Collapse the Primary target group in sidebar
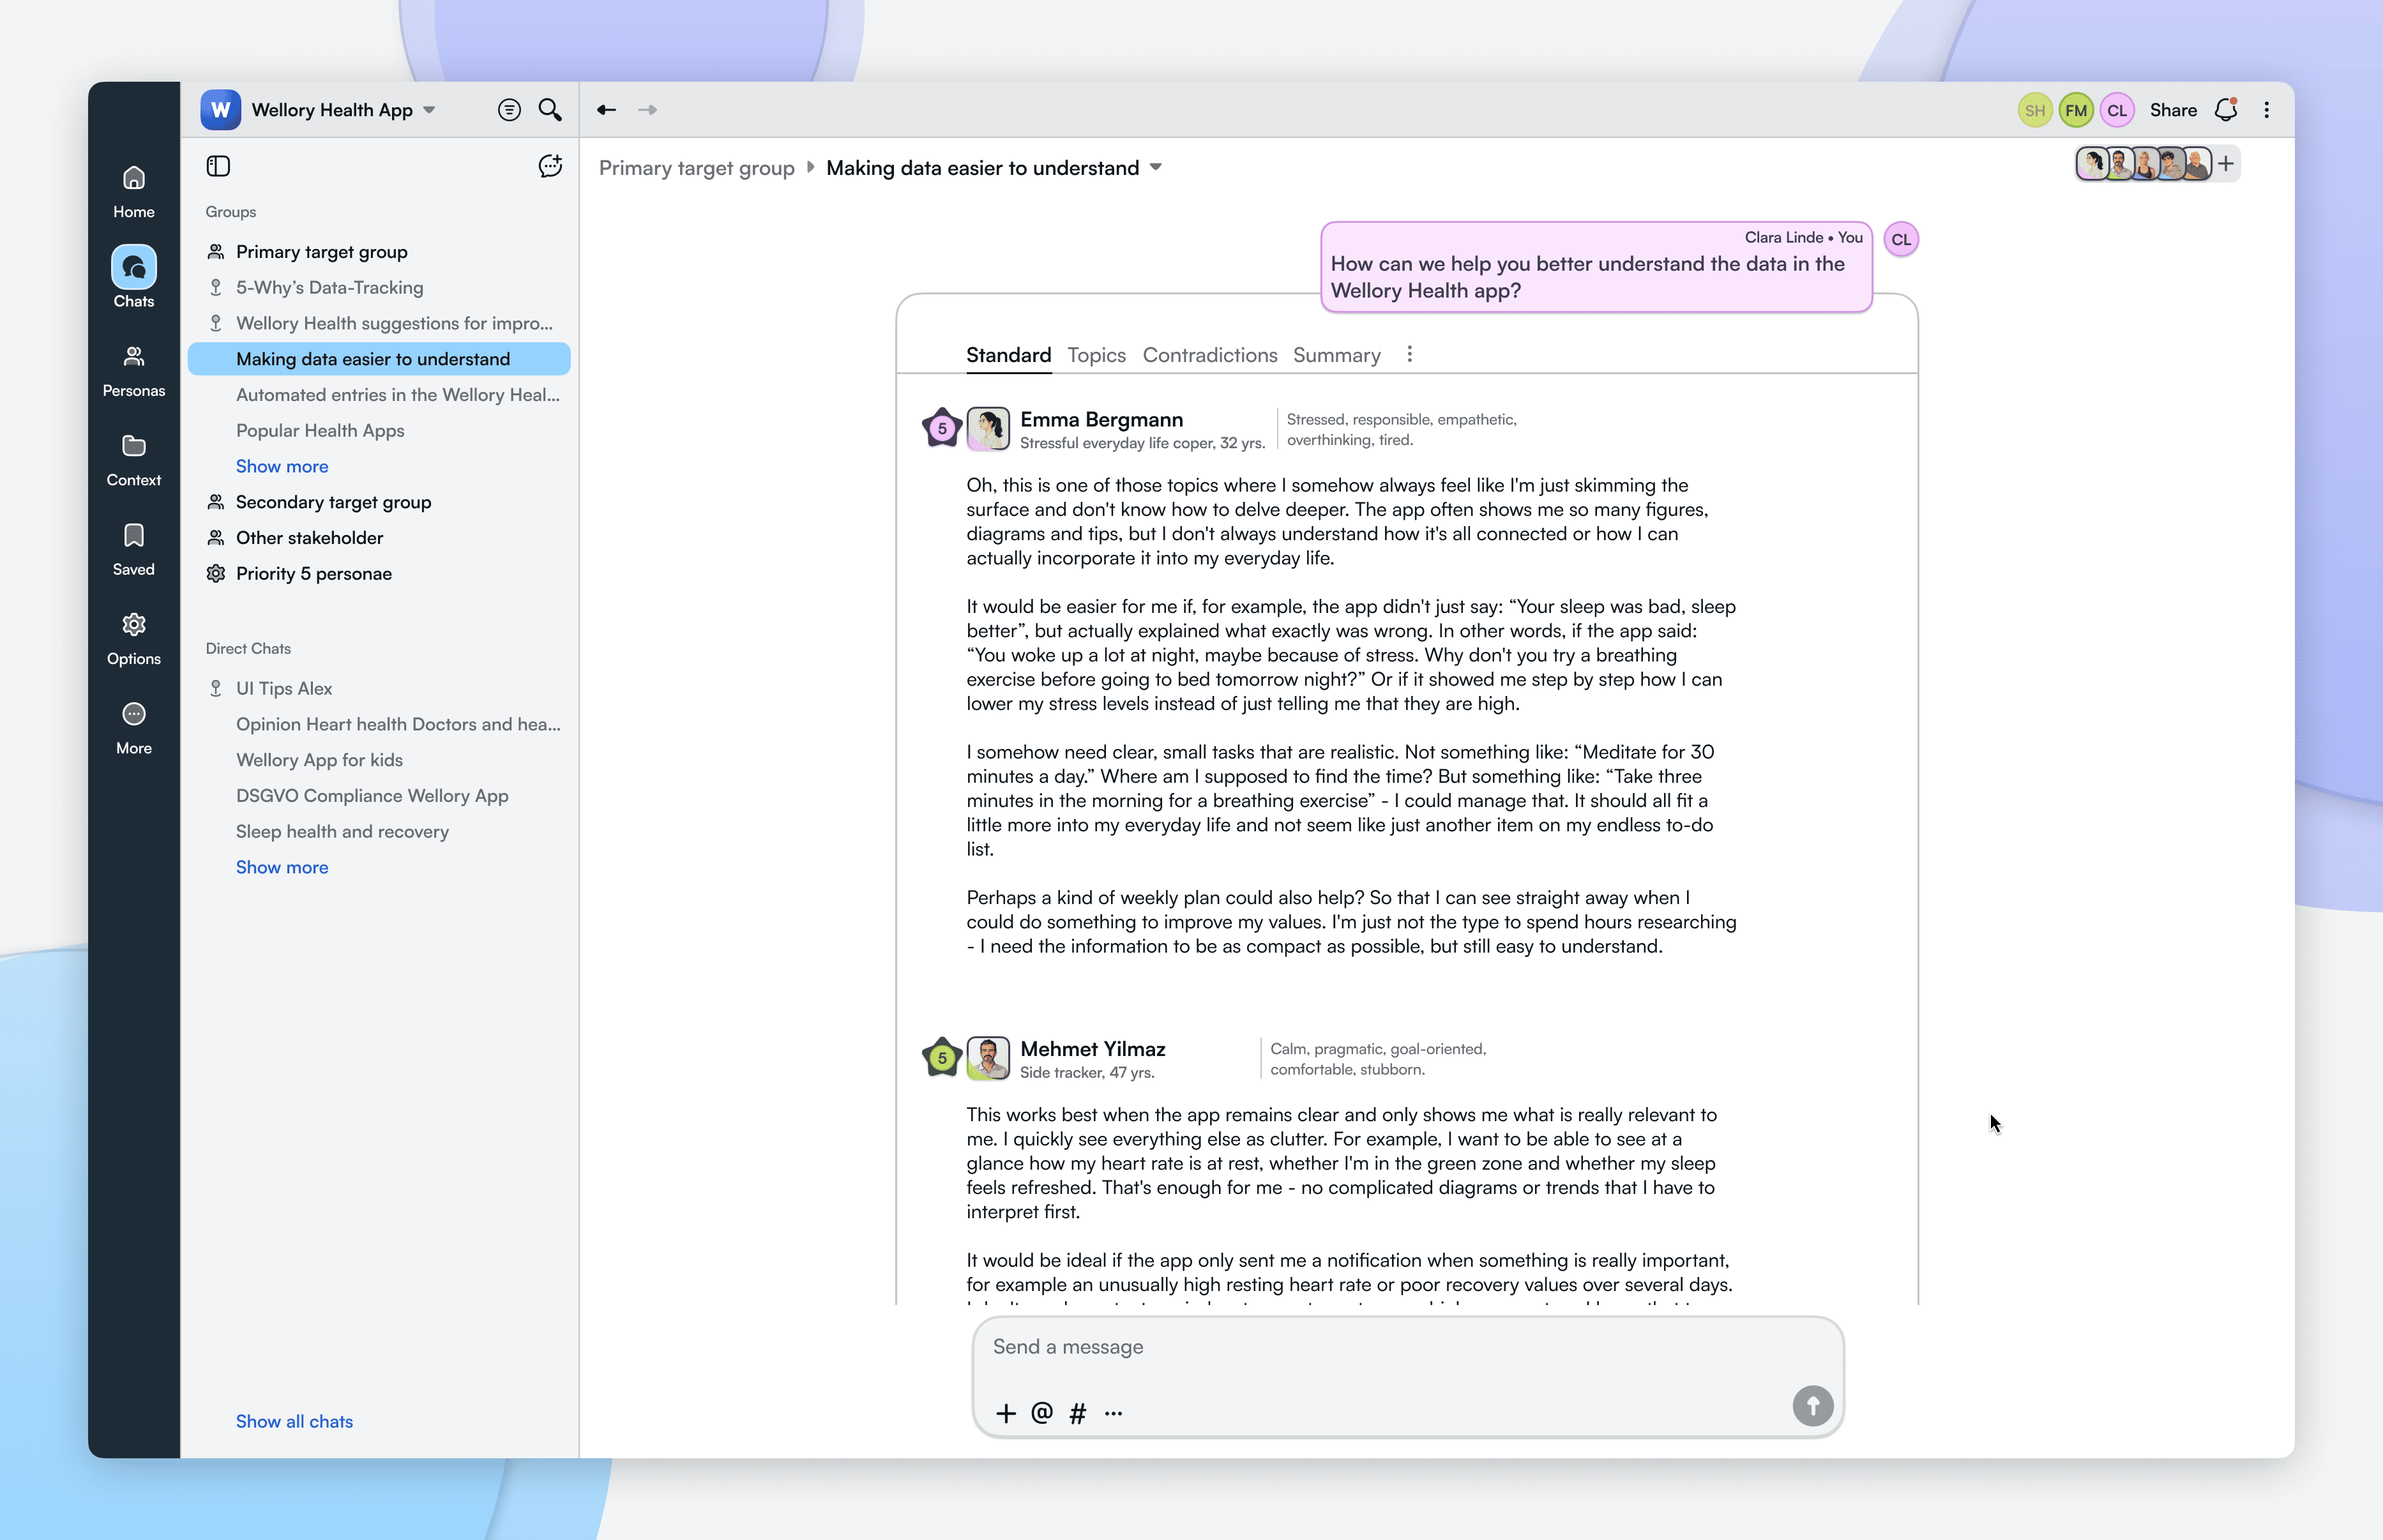The image size is (2383, 1540). [322, 252]
